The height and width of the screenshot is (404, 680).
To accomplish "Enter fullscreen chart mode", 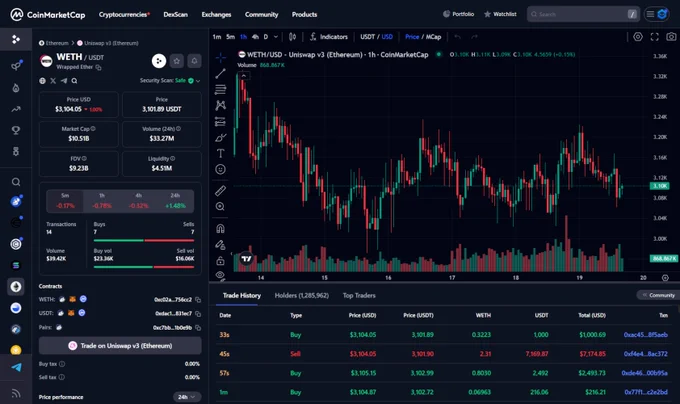I will pyautogui.click(x=654, y=37).
